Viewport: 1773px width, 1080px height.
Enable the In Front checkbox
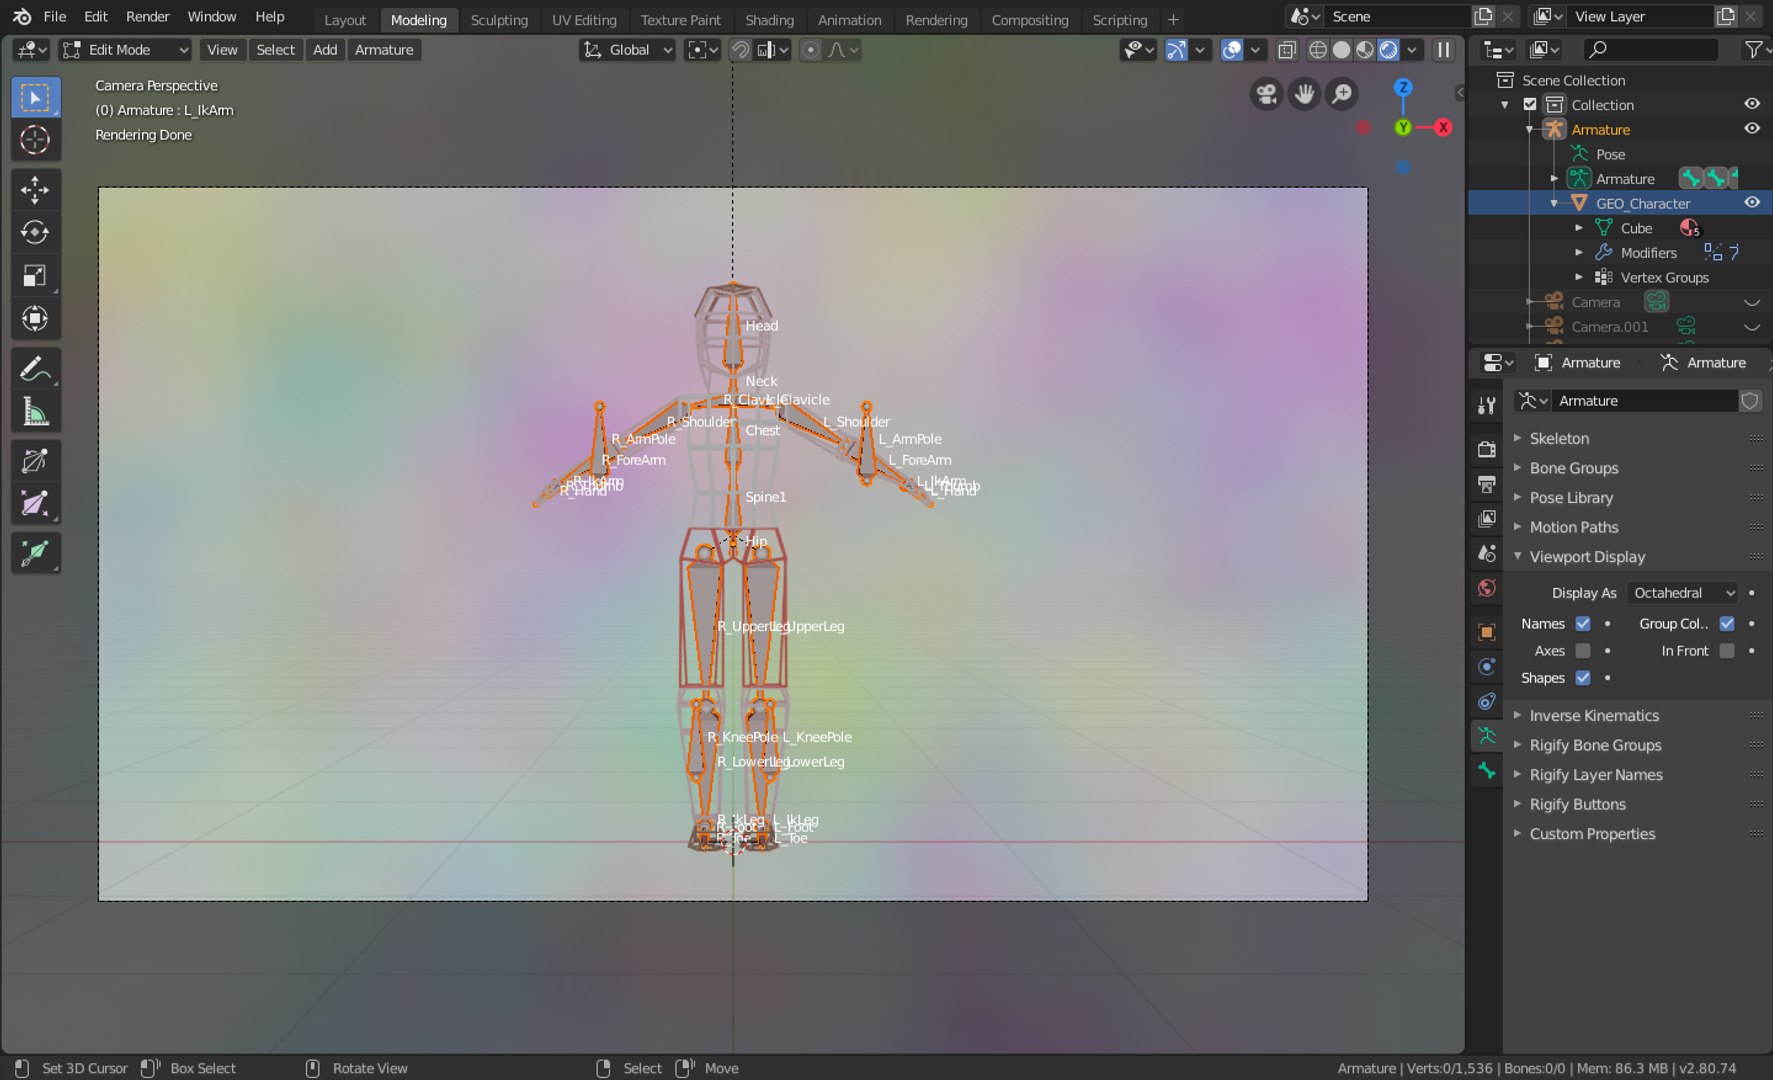(x=1727, y=651)
